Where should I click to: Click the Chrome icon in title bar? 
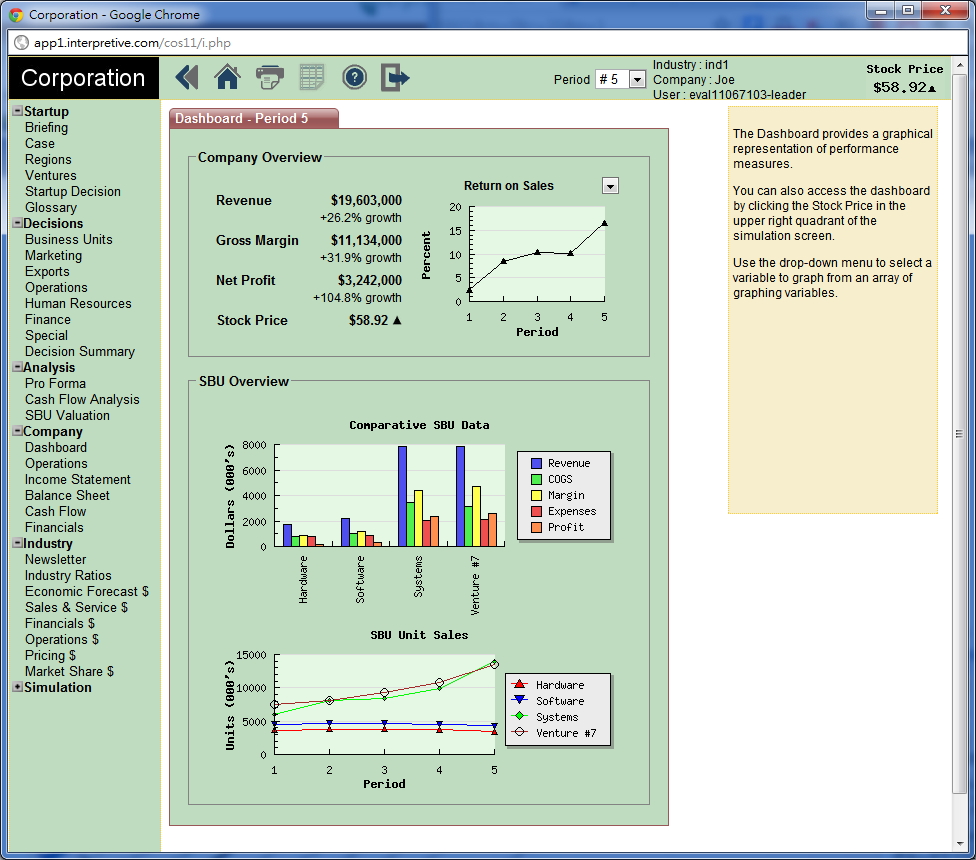16,15
